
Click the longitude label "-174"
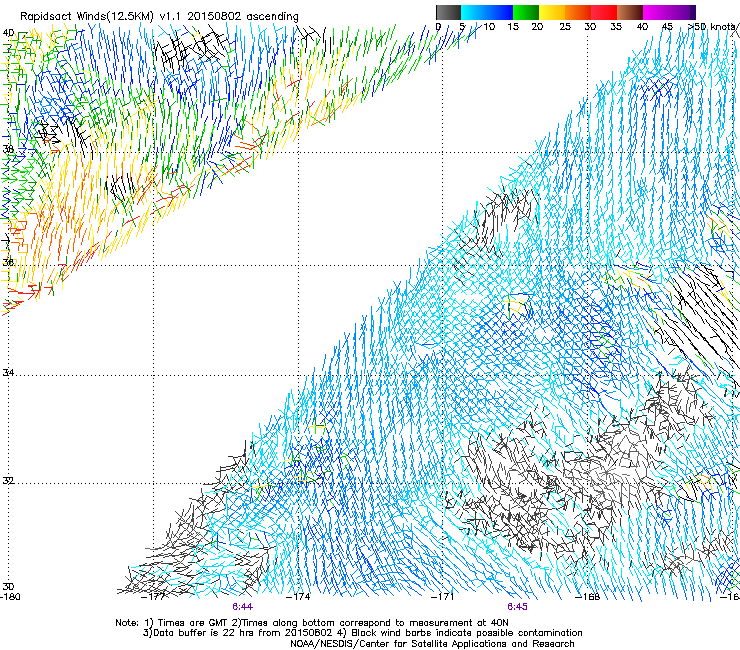click(299, 597)
